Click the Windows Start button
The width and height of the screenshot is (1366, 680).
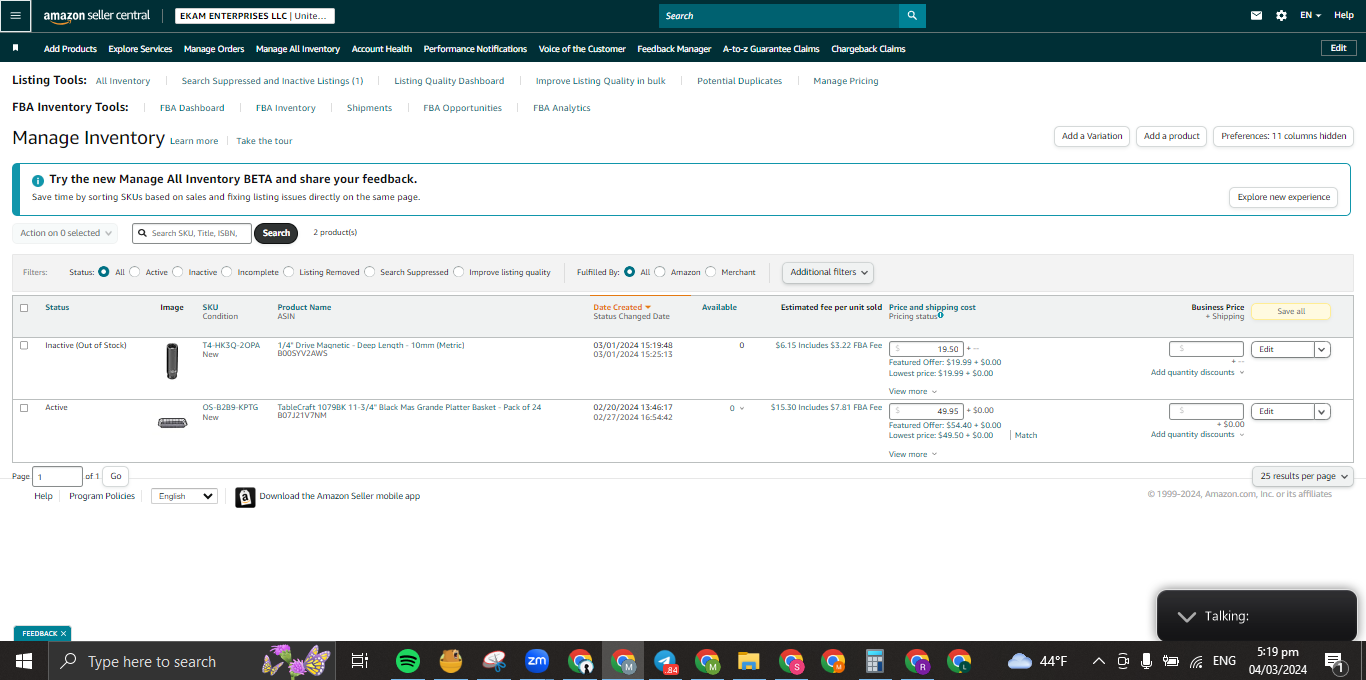pos(23,661)
